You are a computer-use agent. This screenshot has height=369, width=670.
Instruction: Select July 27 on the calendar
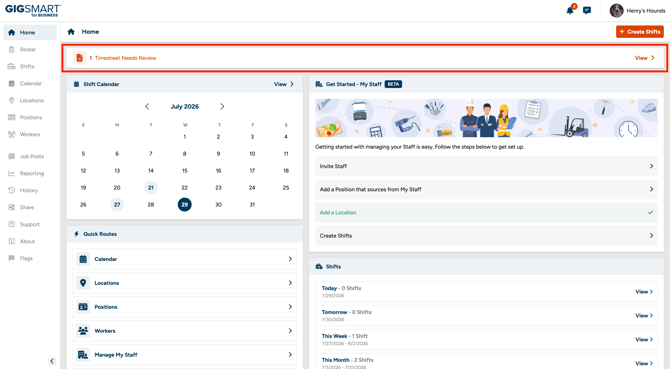coord(117,205)
